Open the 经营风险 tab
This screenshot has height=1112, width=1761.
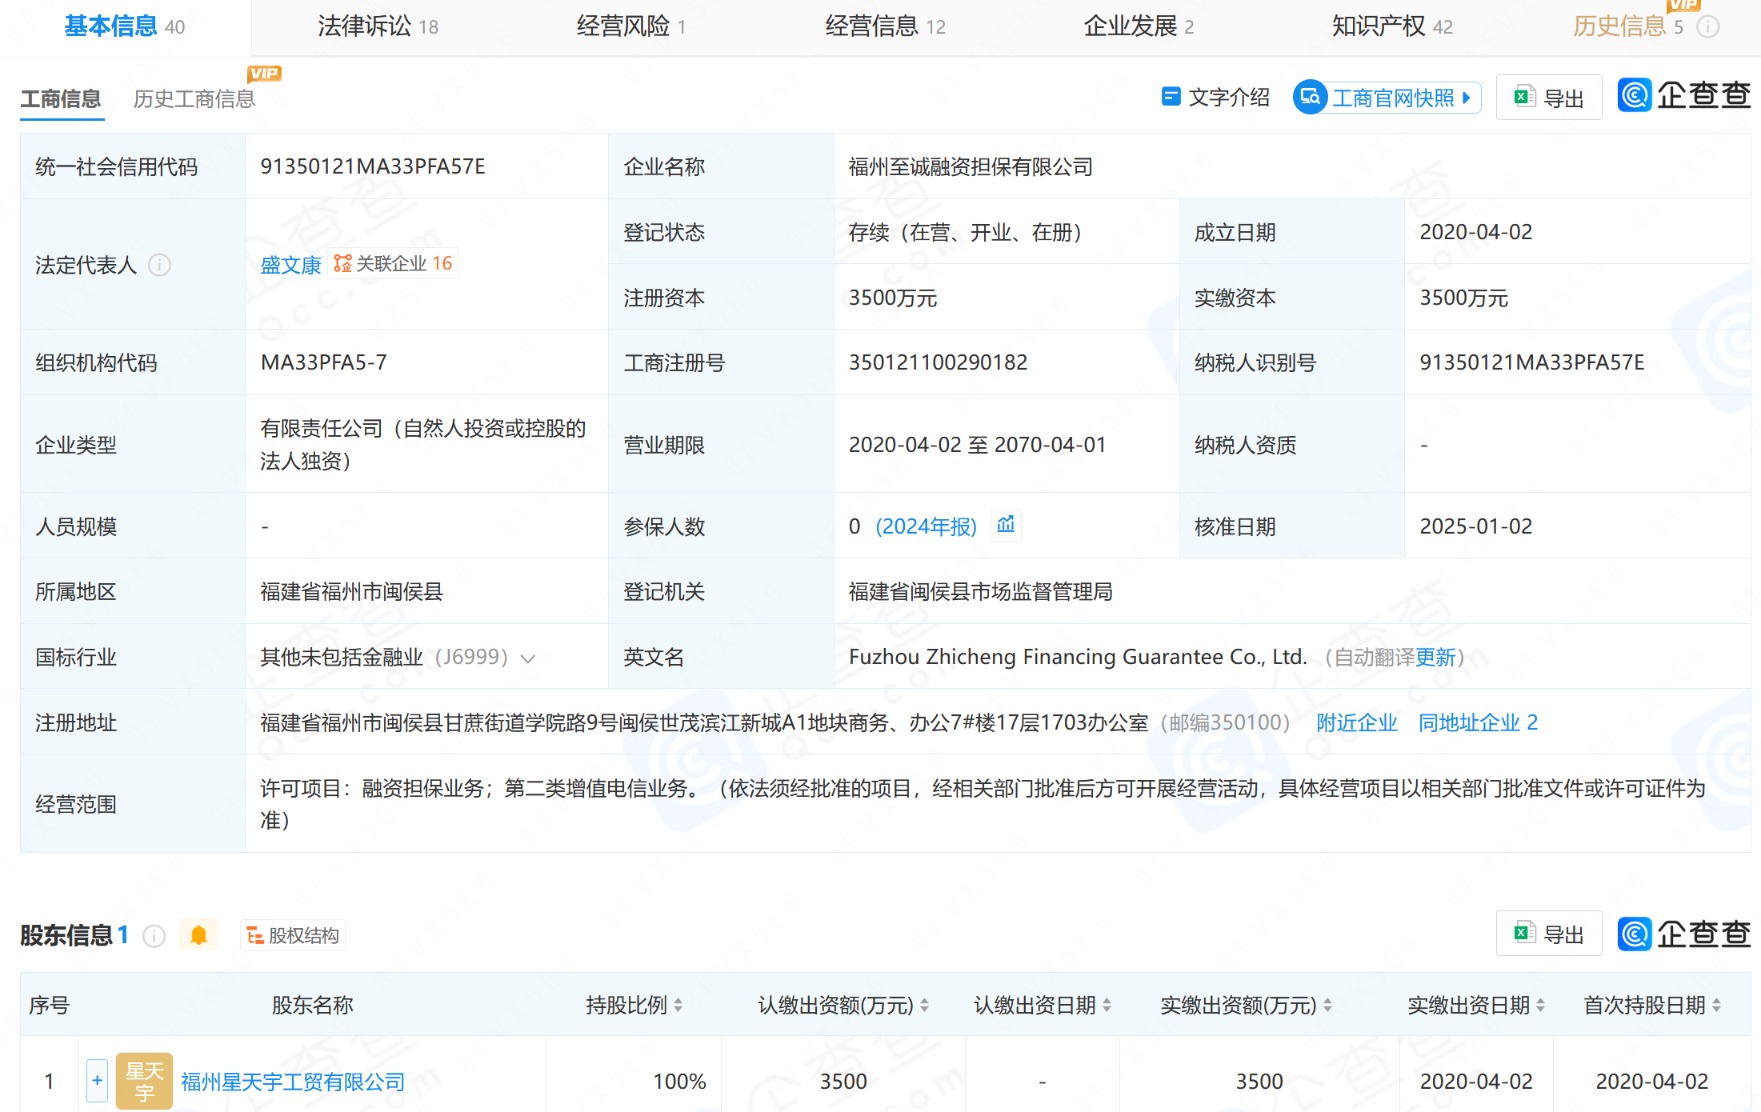[x=631, y=26]
